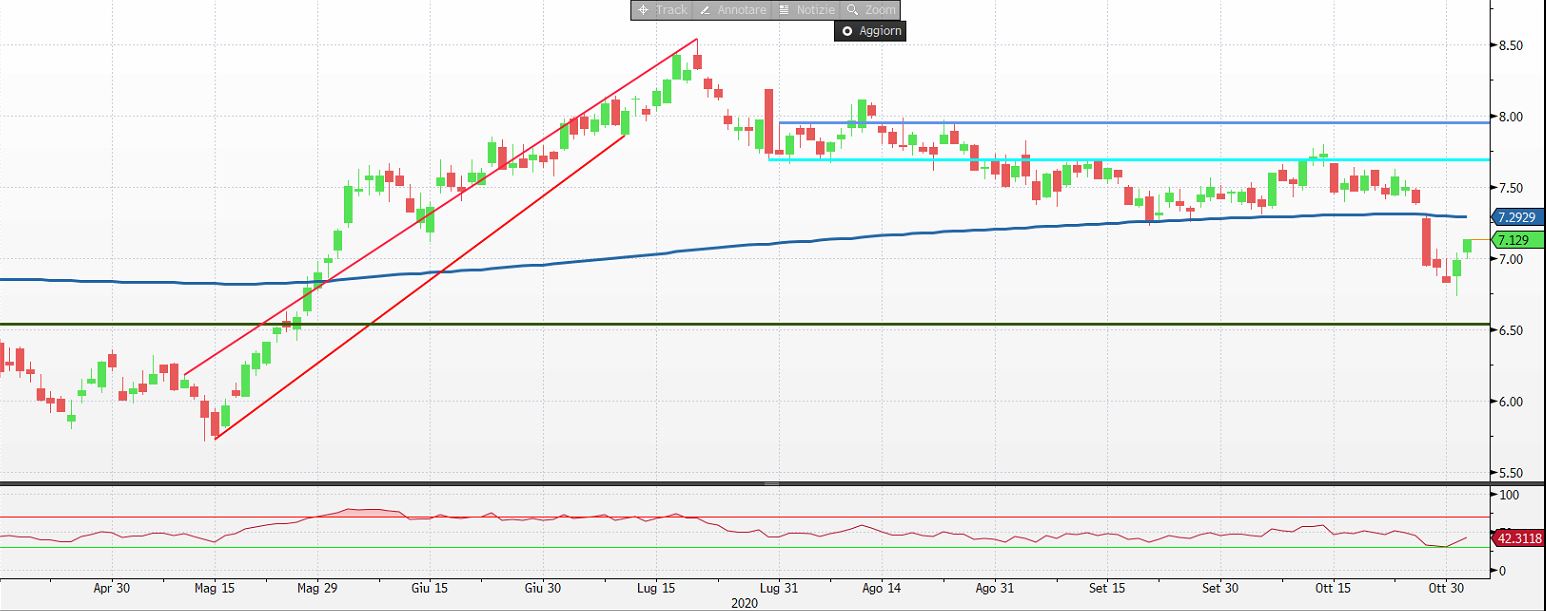Click the 8.50 price axis label
Screen dimensions: 1546x611
tap(1510, 46)
